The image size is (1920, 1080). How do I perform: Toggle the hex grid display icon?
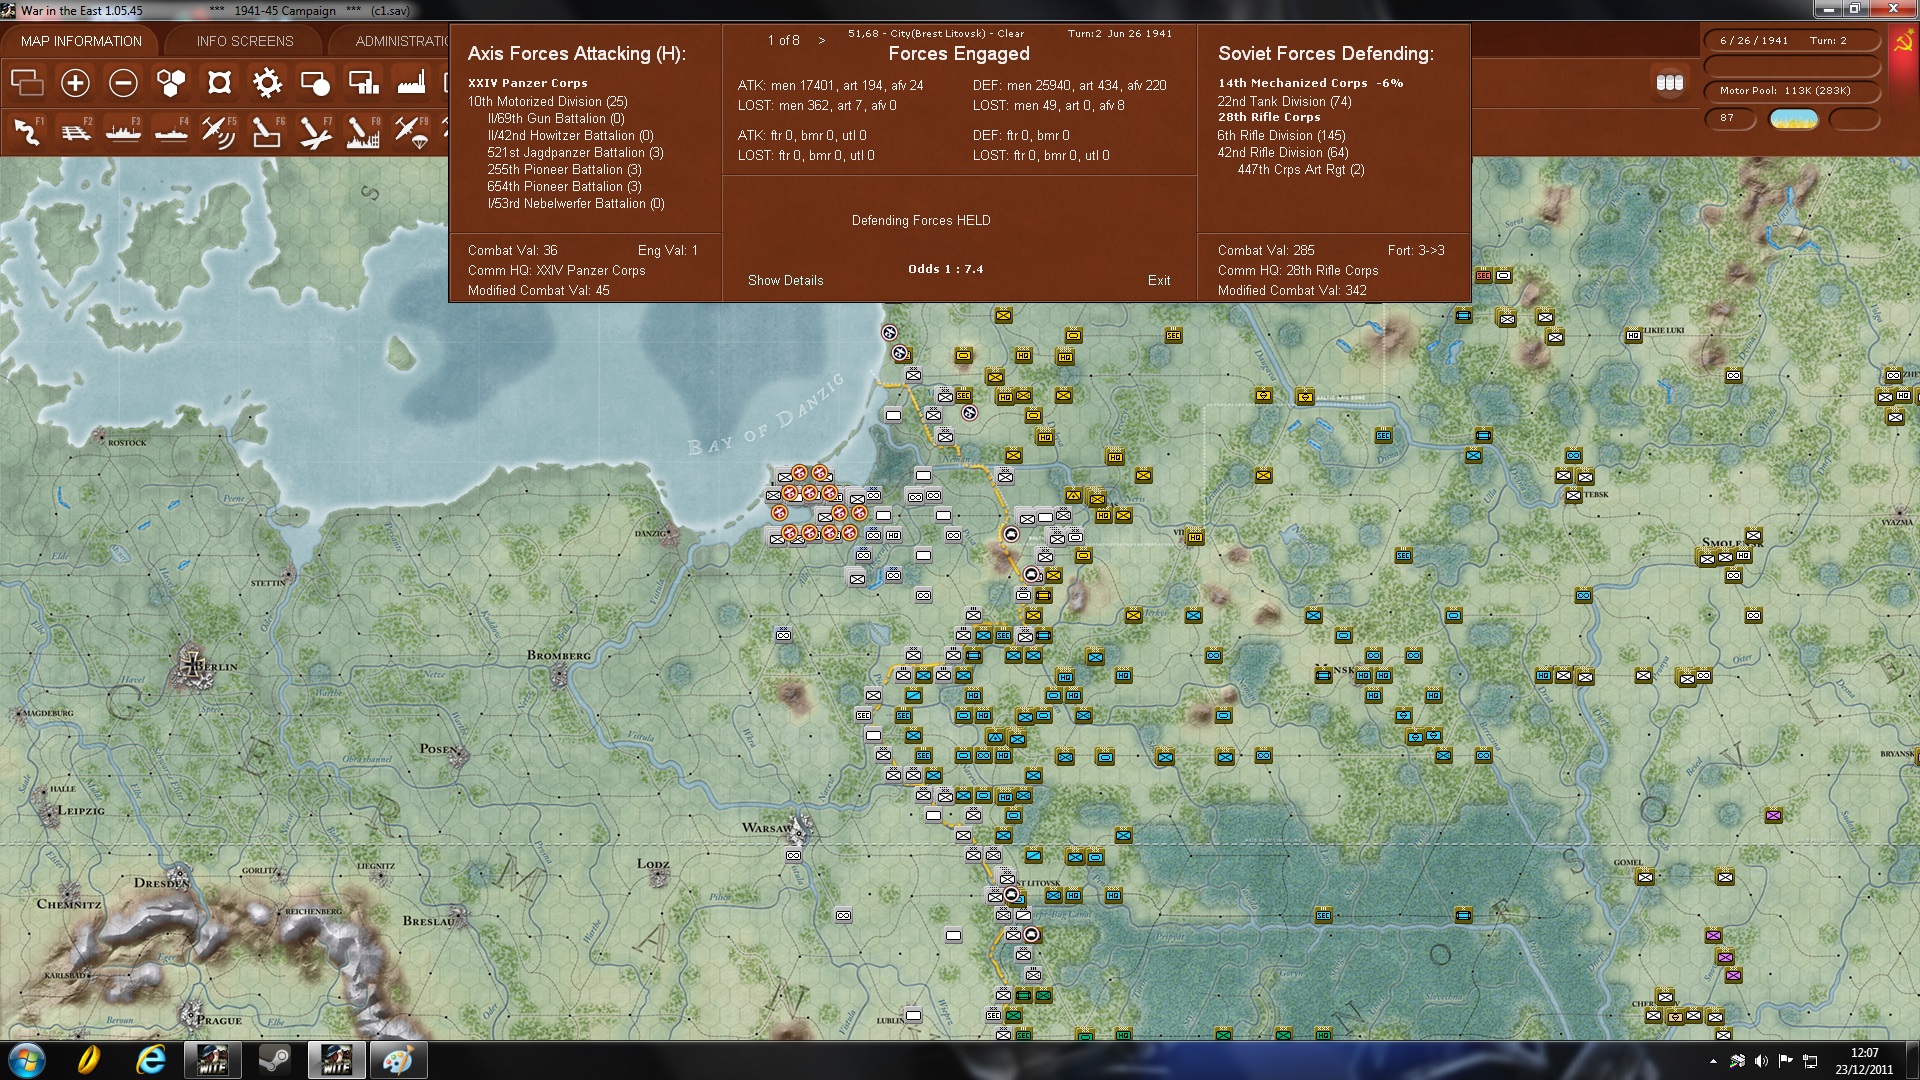[171, 83]
